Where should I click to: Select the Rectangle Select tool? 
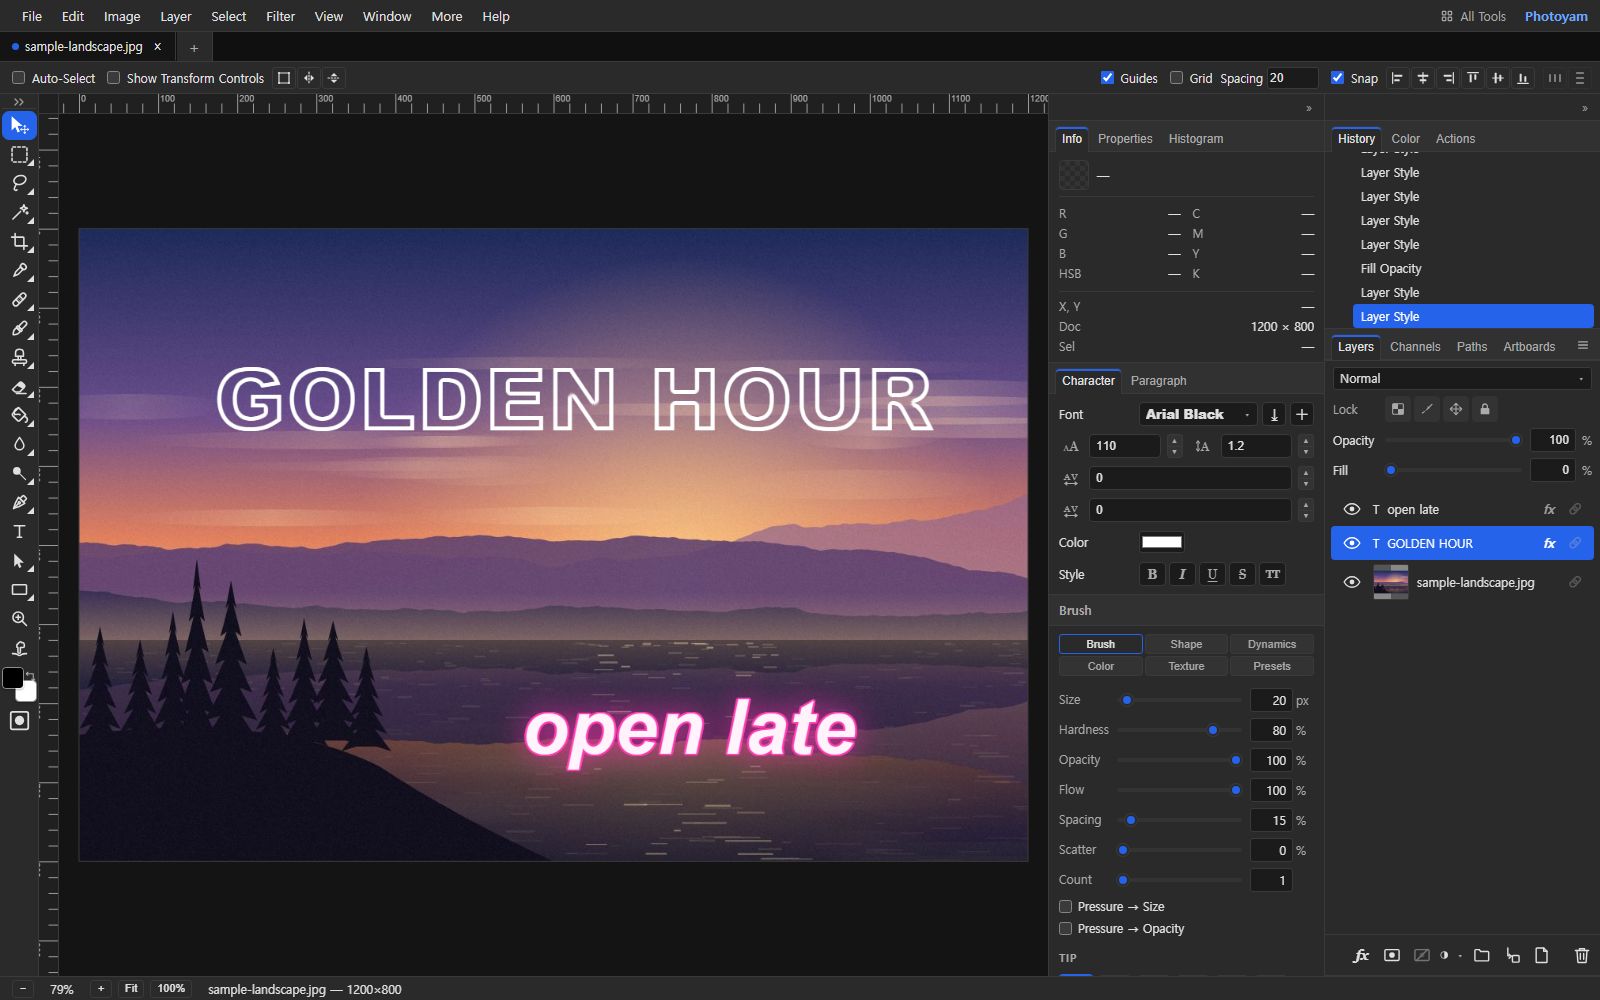pyautogui.click(x=19, y=154)
